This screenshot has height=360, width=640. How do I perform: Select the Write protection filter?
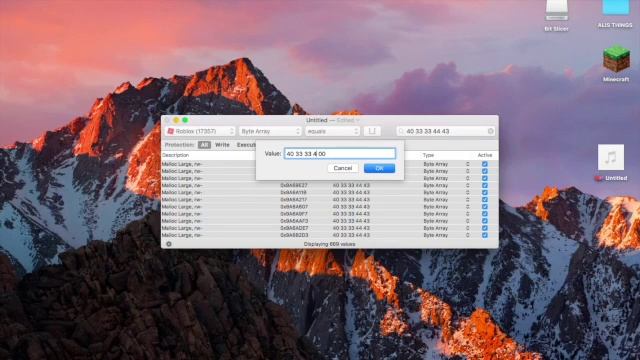coord(222,145)
